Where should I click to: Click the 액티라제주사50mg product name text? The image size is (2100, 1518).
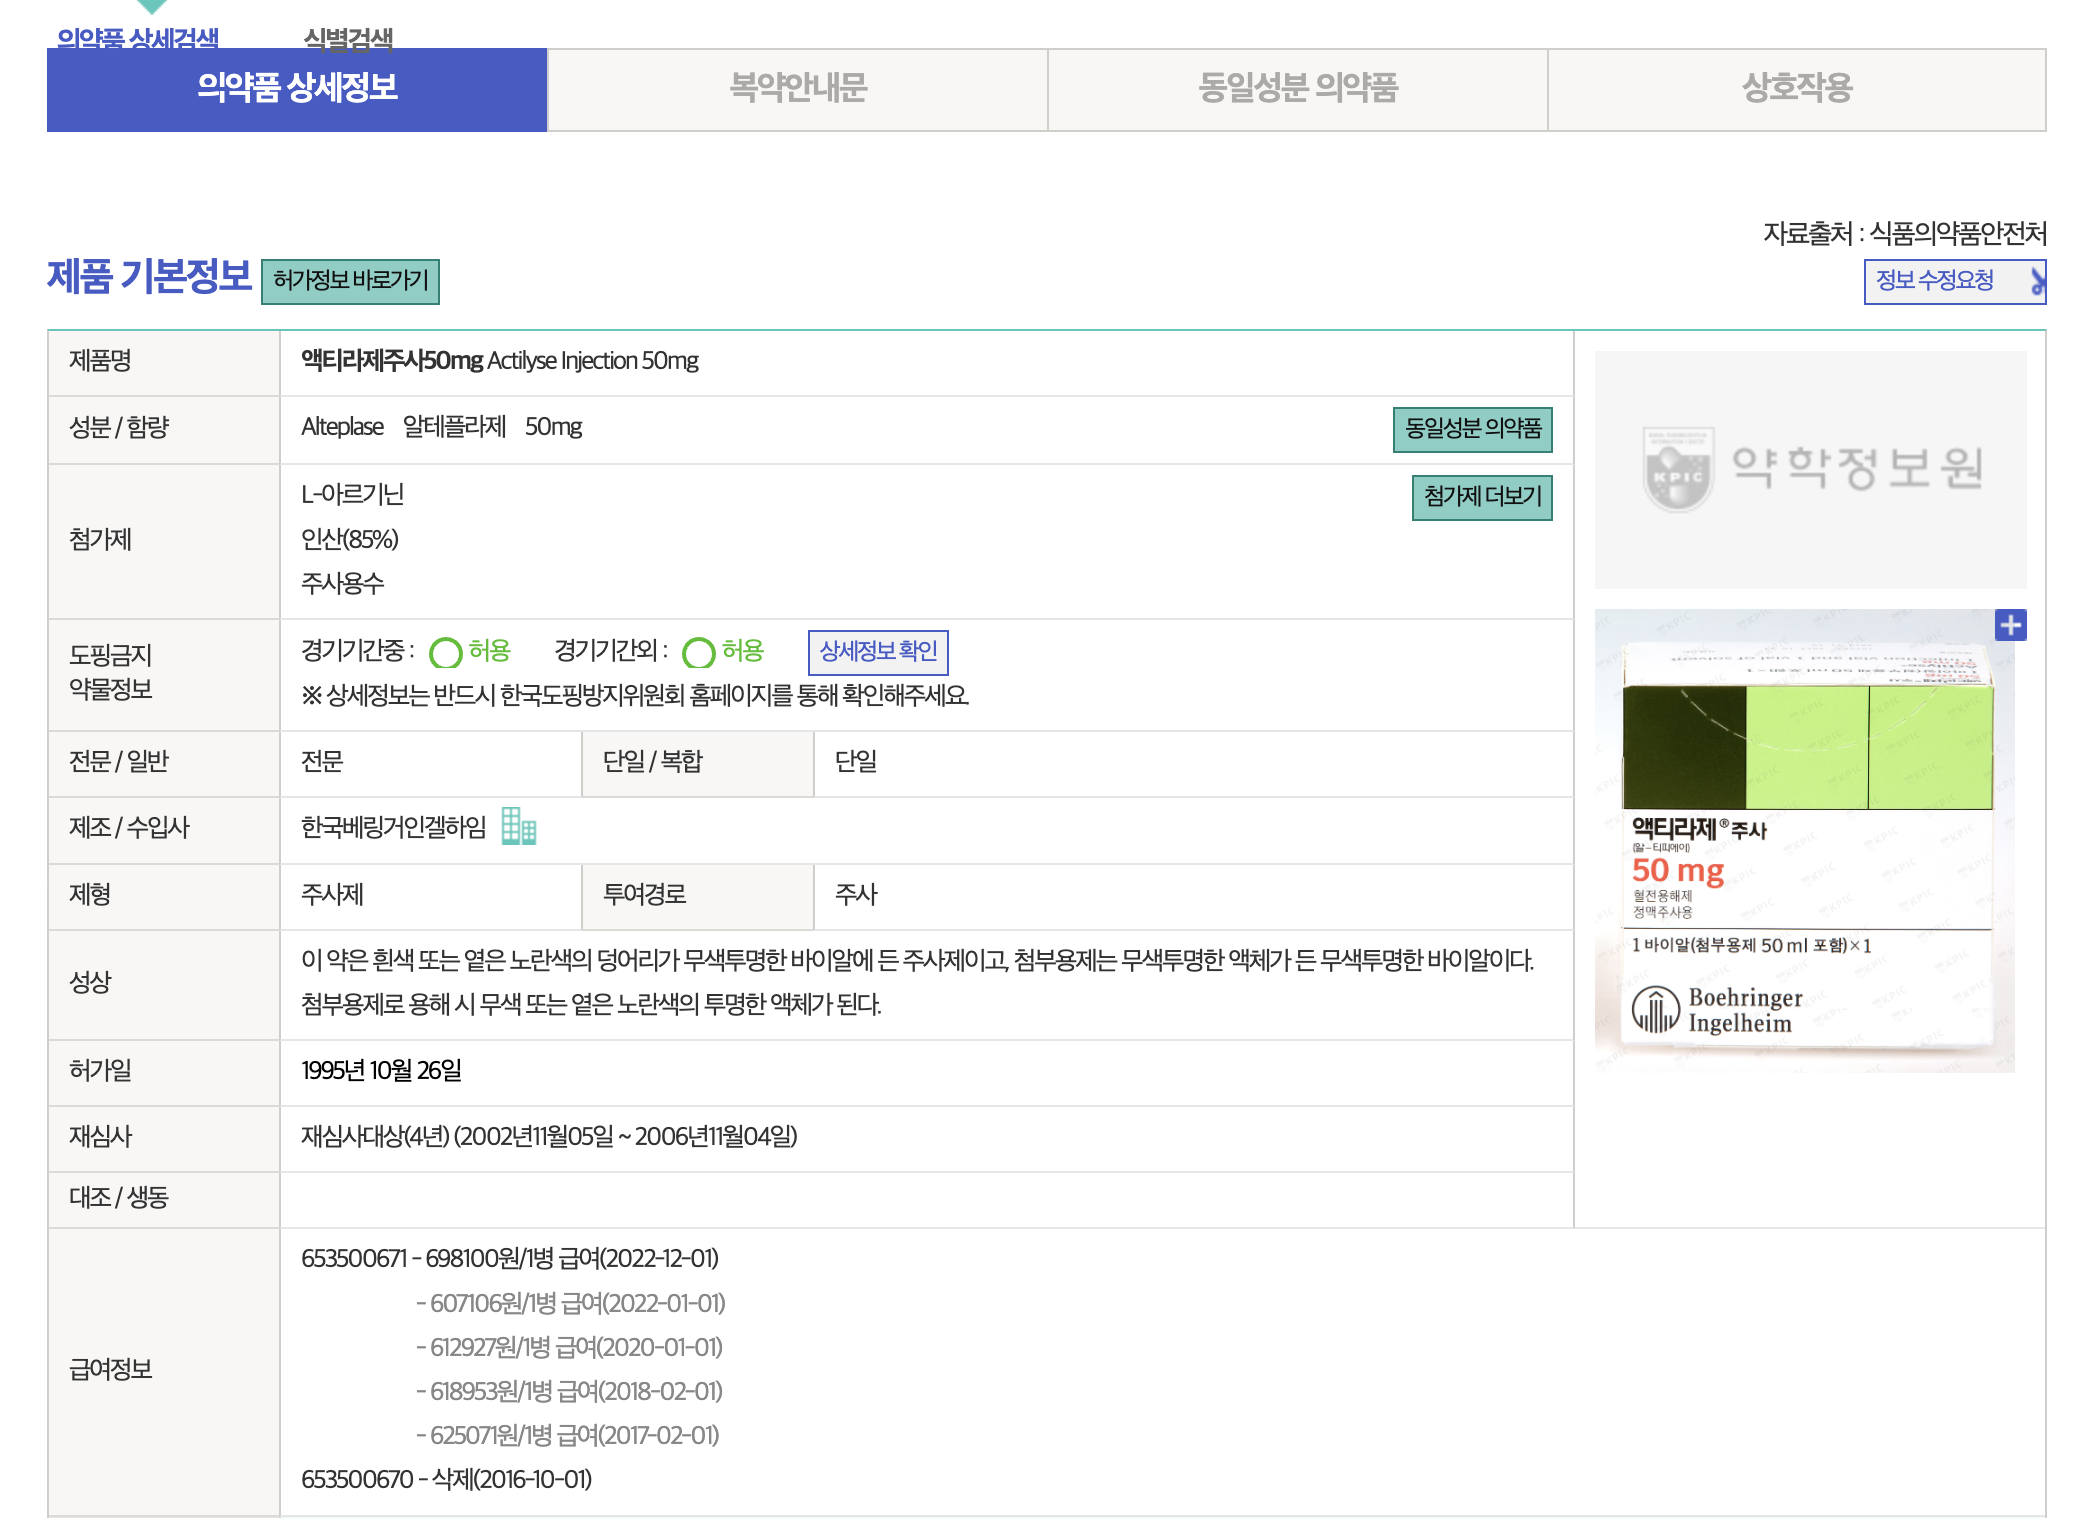click(391, 361)
